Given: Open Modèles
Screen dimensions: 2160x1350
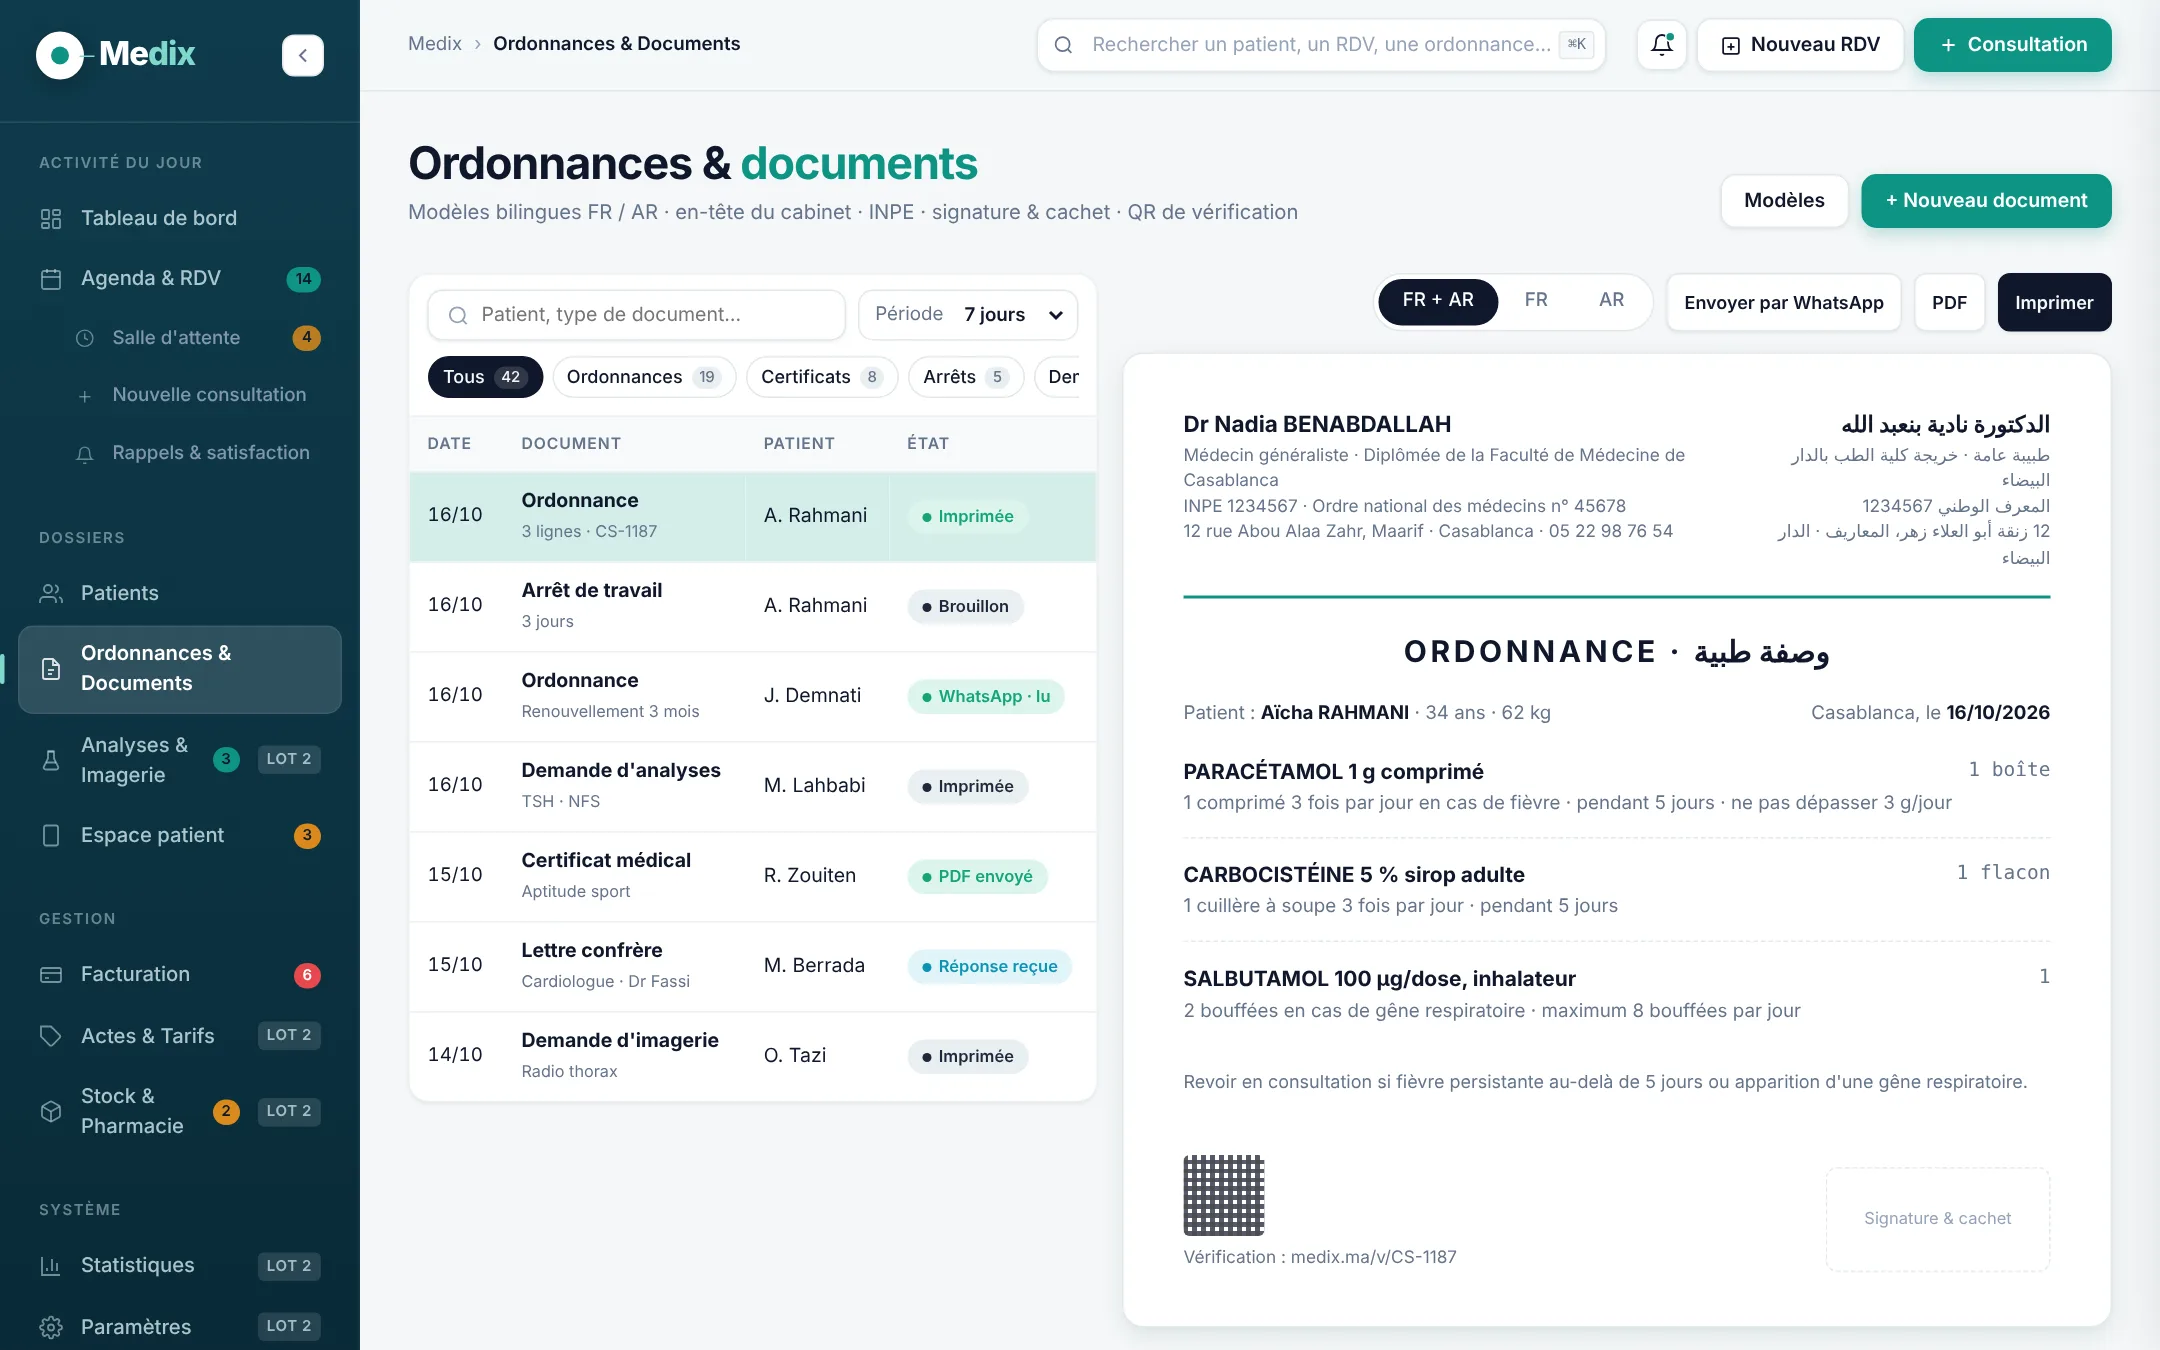Looking at the screenshot, I should 1784,201.
